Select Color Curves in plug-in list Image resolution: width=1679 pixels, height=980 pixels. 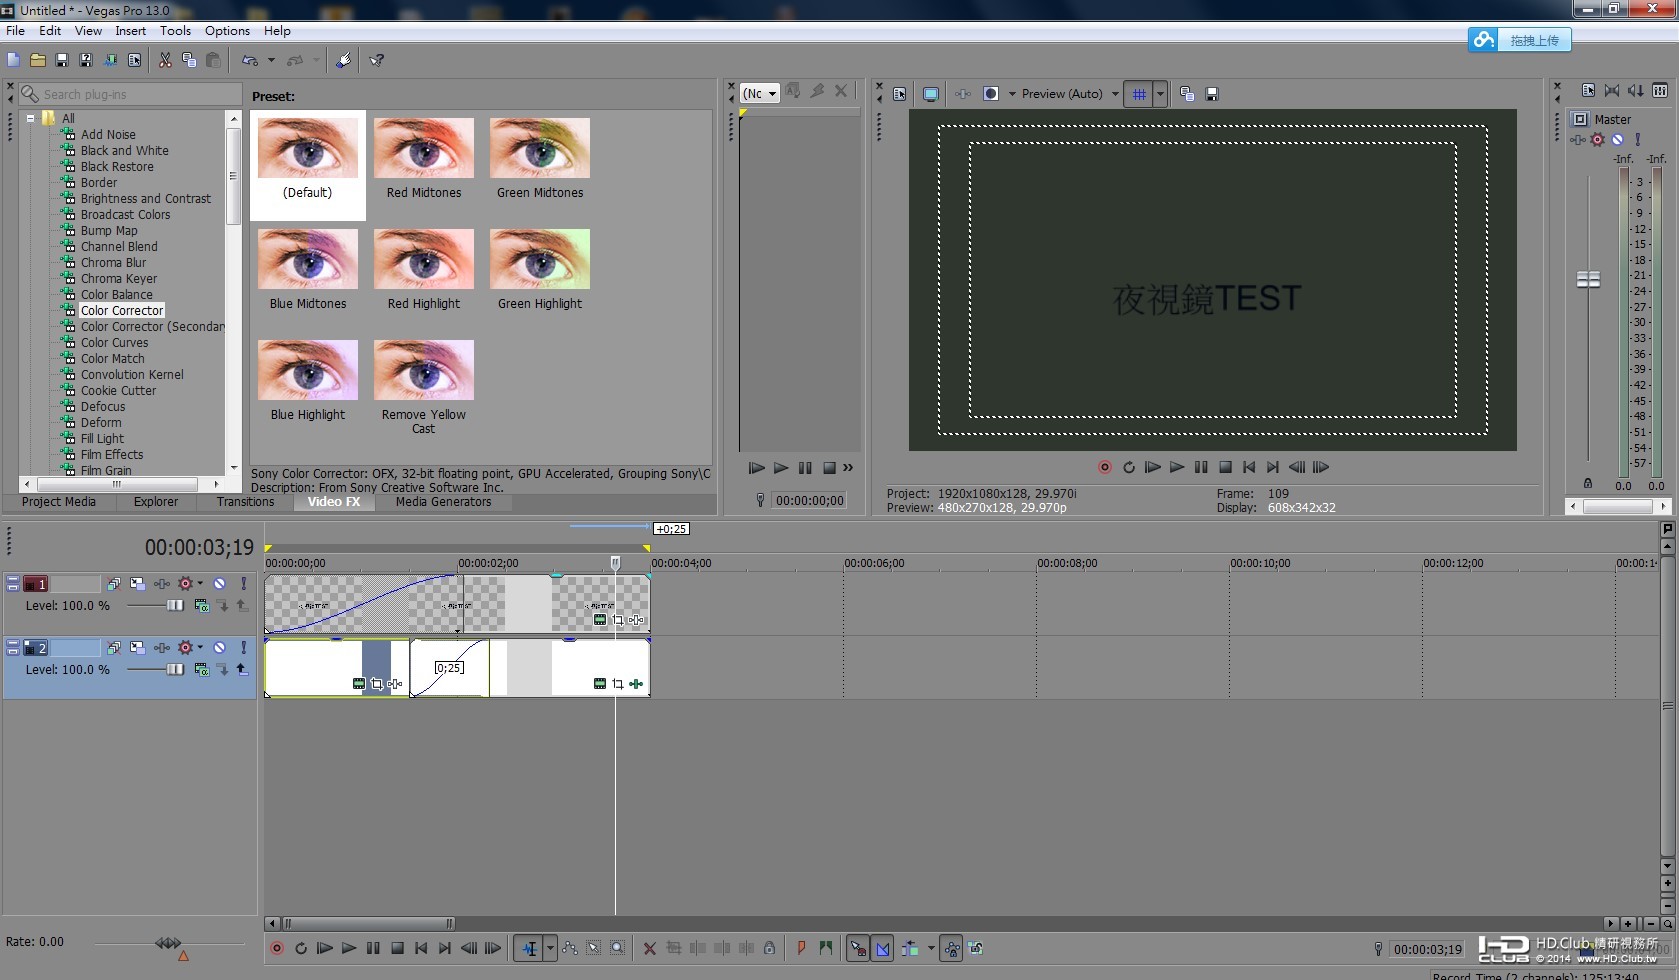115,343
